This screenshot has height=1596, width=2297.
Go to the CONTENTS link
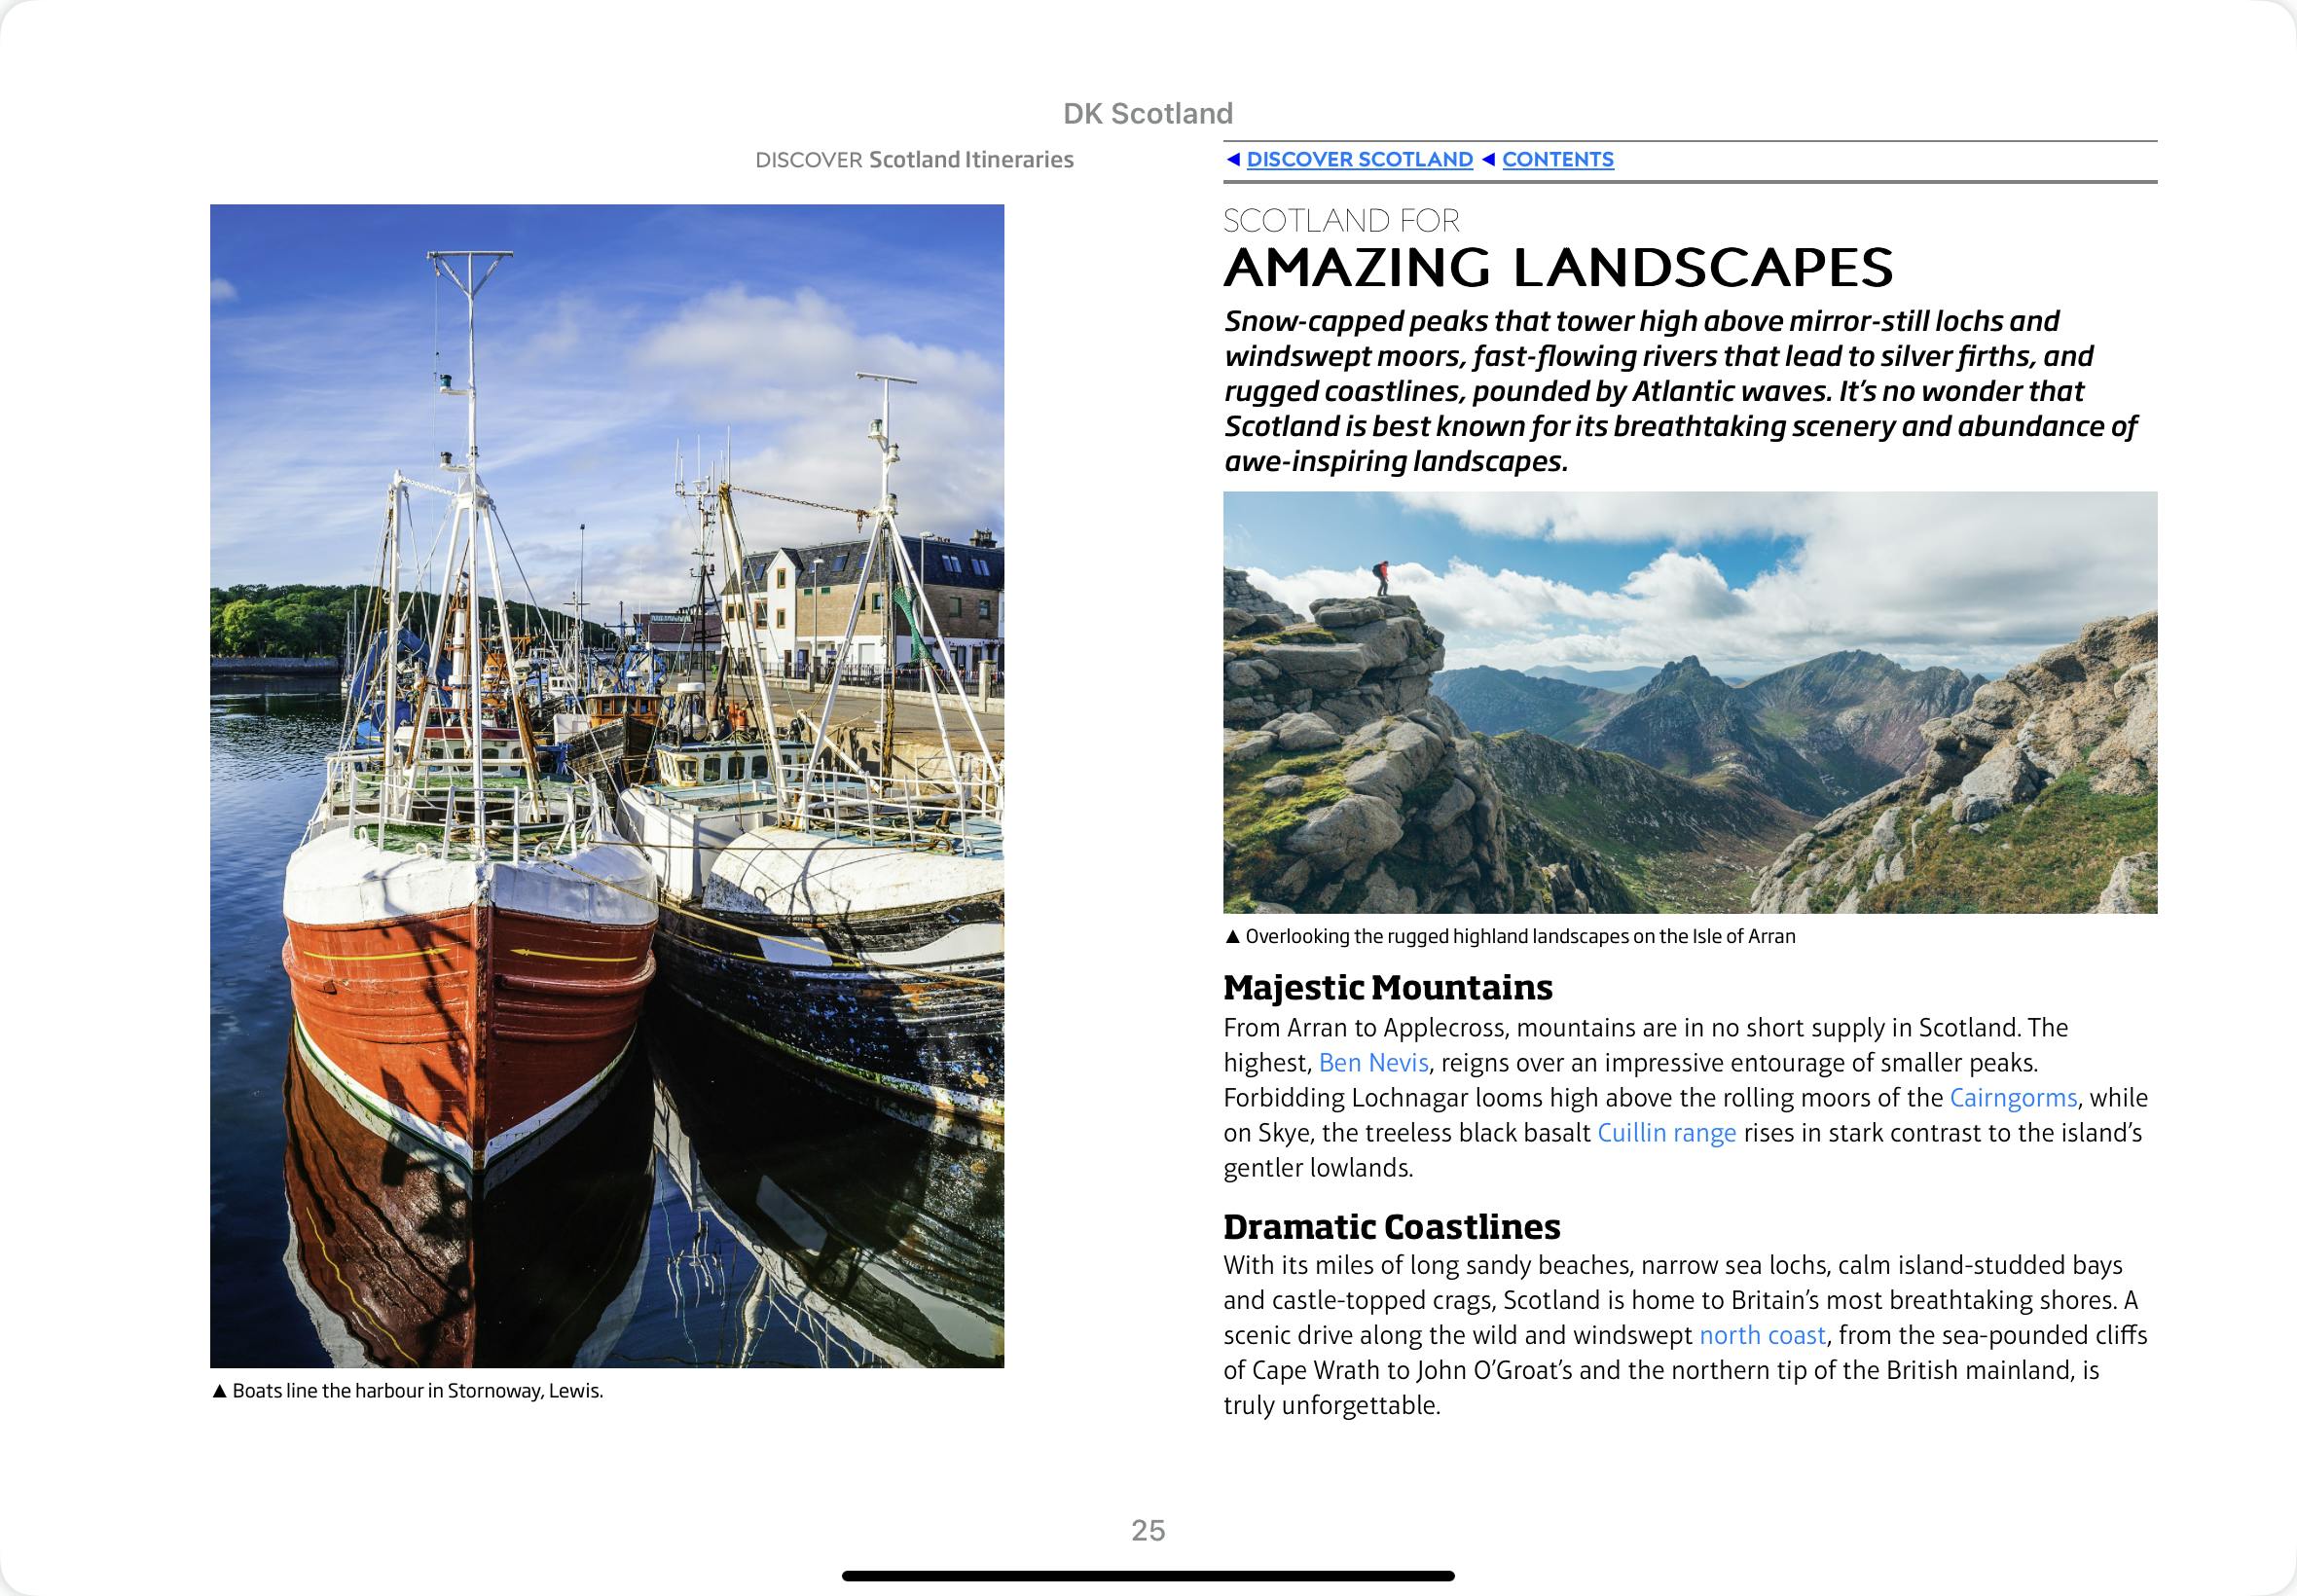coord(1557,159)
